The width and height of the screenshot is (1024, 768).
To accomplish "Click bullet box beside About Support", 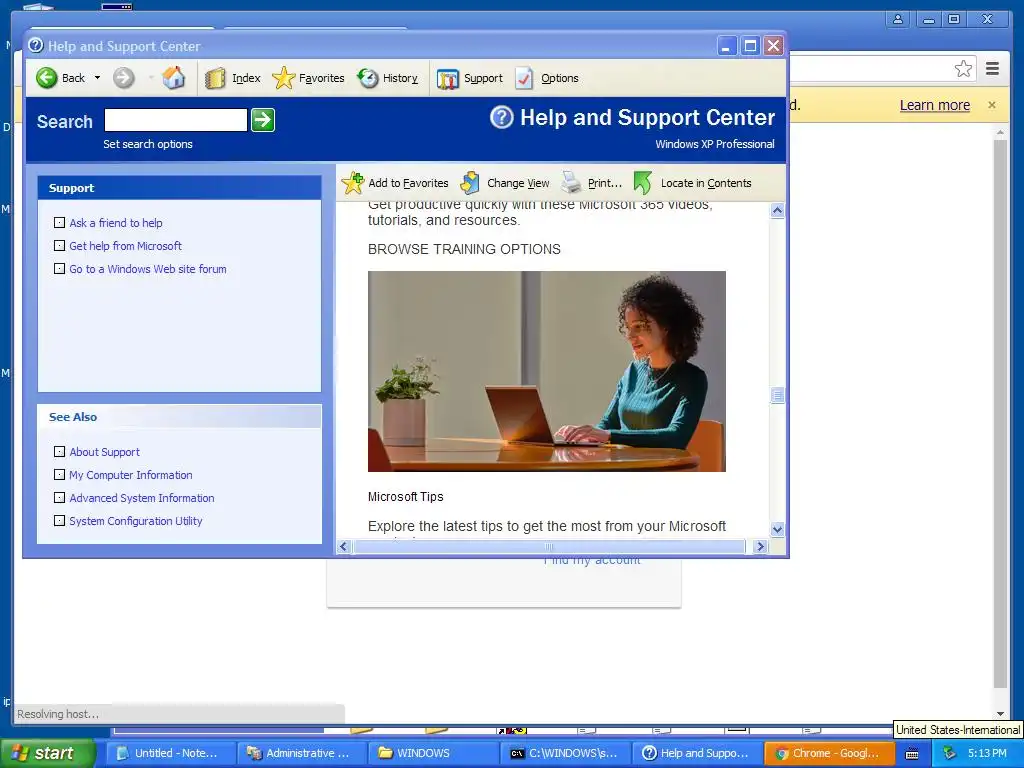I will point(59,452).
